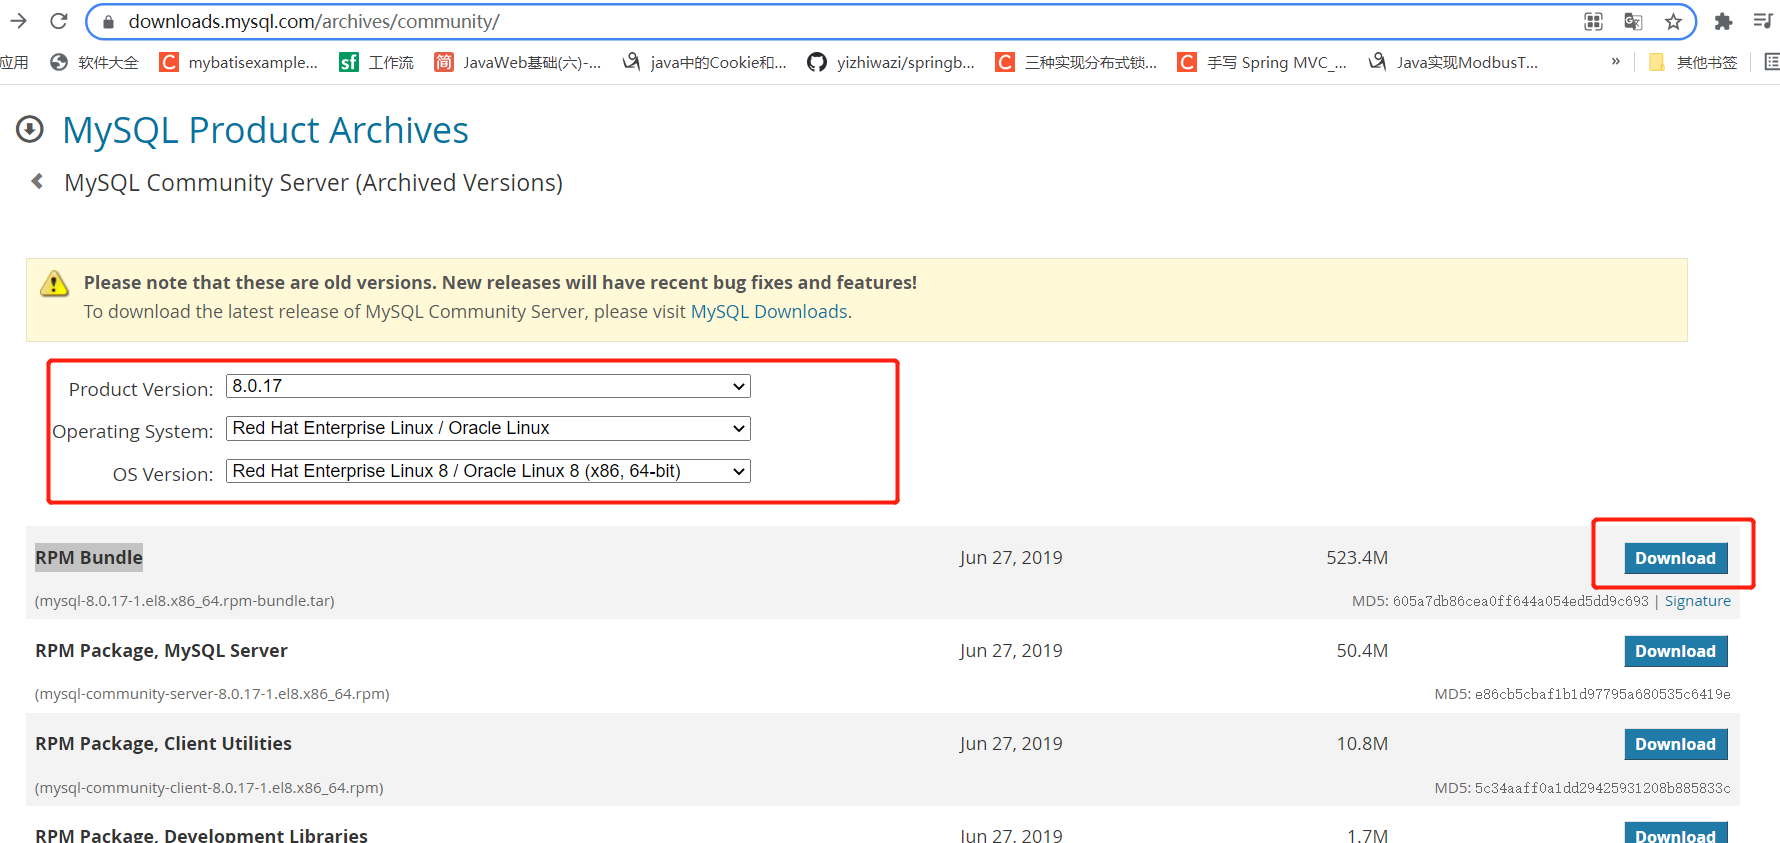
Task: Open the QR code icon in address bar
Action: (x=1594, y=21)
